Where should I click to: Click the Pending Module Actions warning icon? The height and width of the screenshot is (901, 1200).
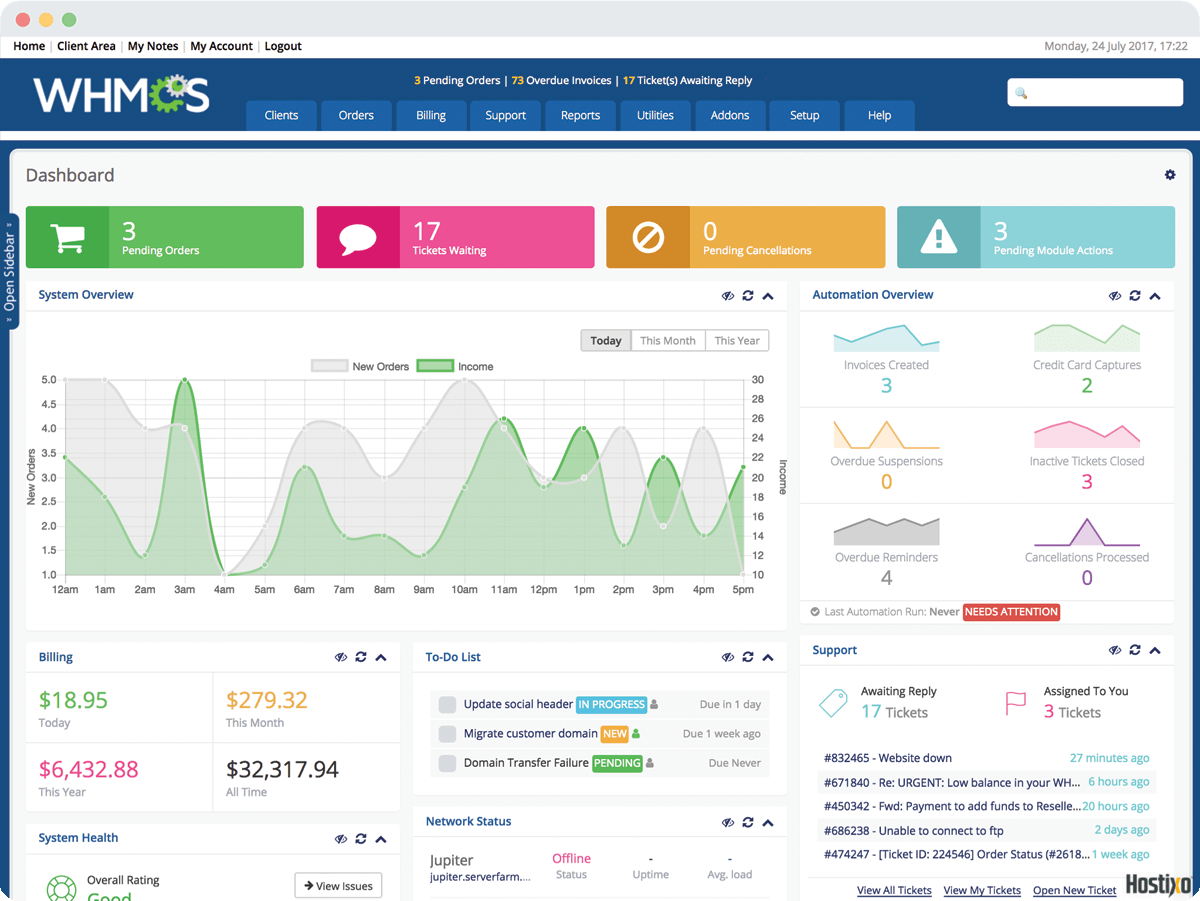pyautogui.click(x=938, y=238)
